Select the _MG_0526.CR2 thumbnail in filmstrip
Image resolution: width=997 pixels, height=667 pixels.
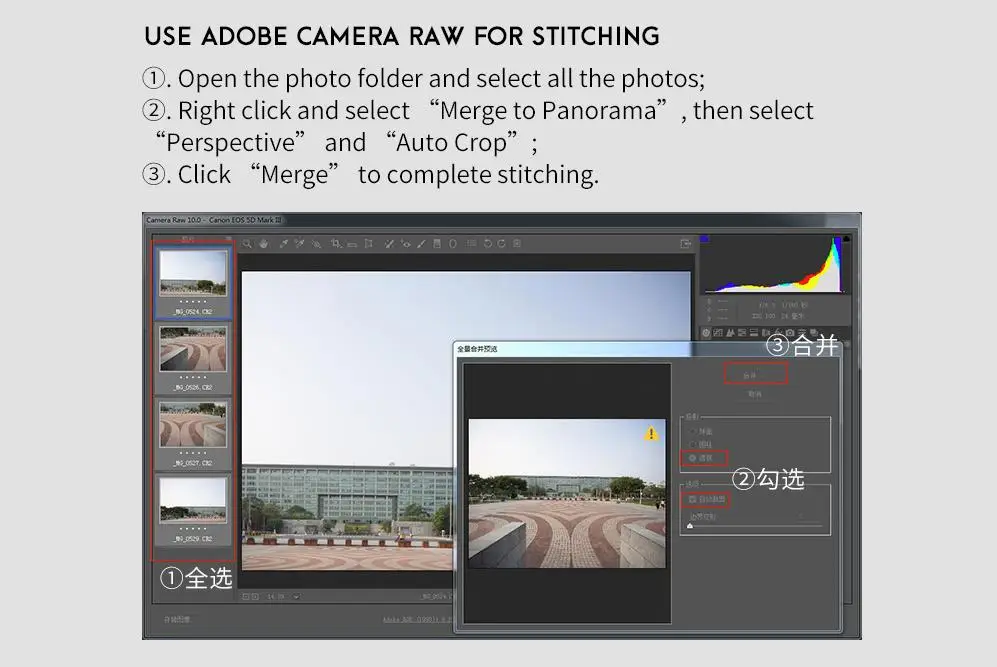pos(193,357)
